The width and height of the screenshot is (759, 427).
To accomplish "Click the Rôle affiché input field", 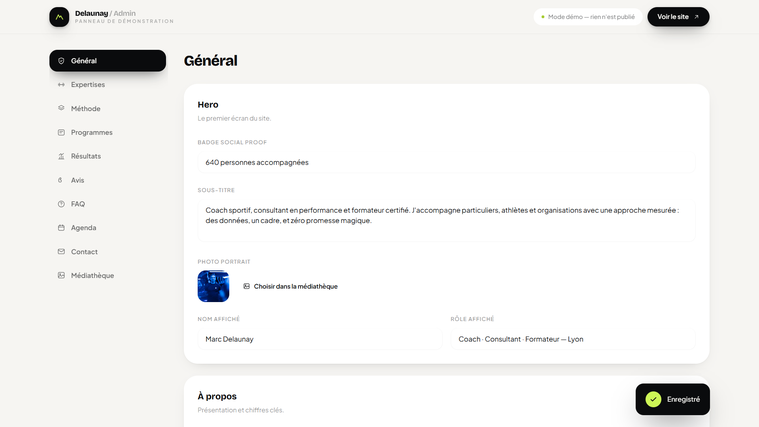I will pyautogui.click(x=573, y=339).
